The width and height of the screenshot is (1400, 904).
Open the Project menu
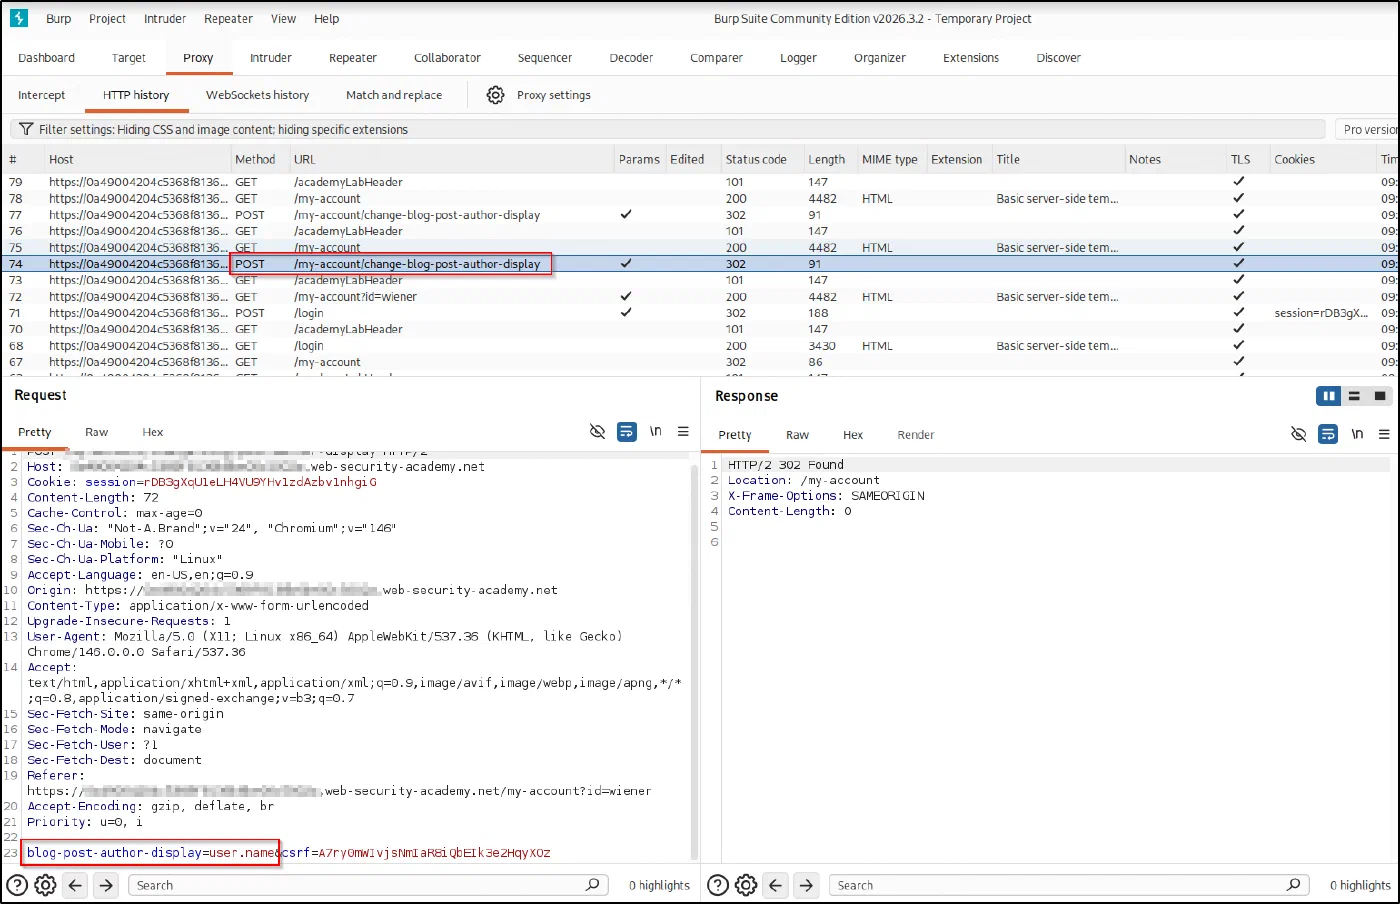click(107, 18)
